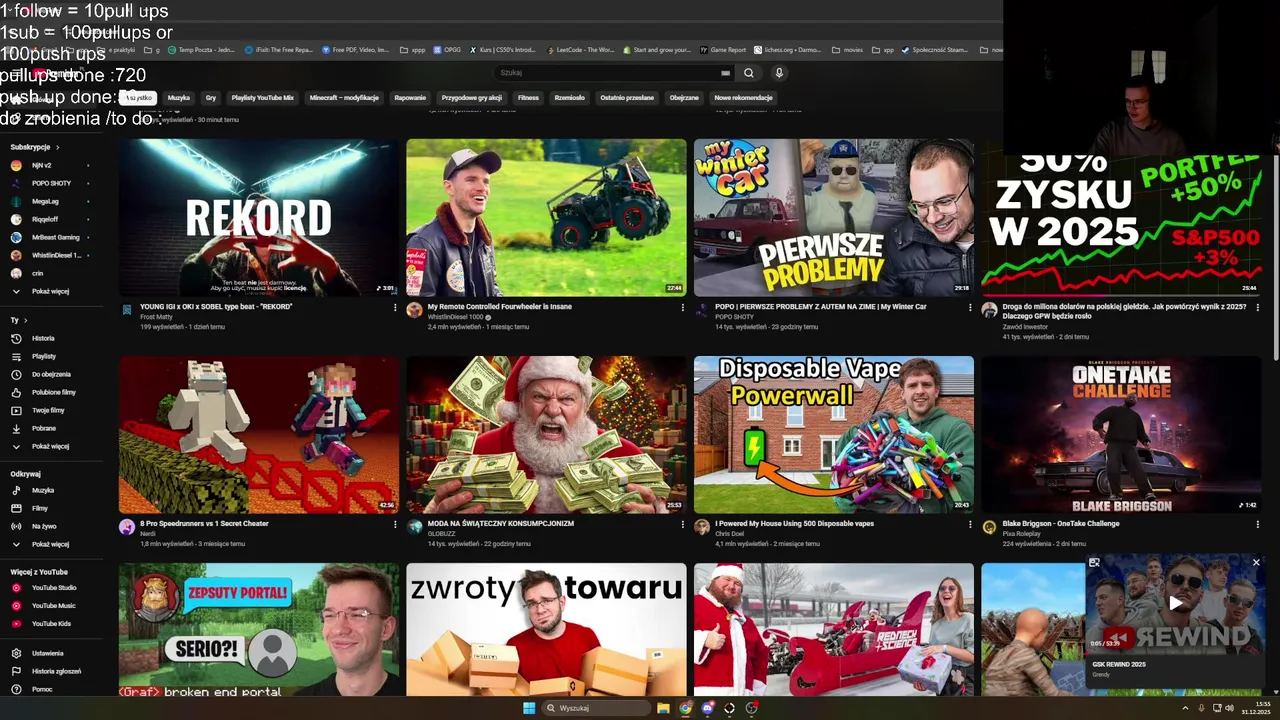This screenshot has width=1280, height=720.
Task: Select the Nowe rekomendacje filter chip
Action: click(743, 98)
